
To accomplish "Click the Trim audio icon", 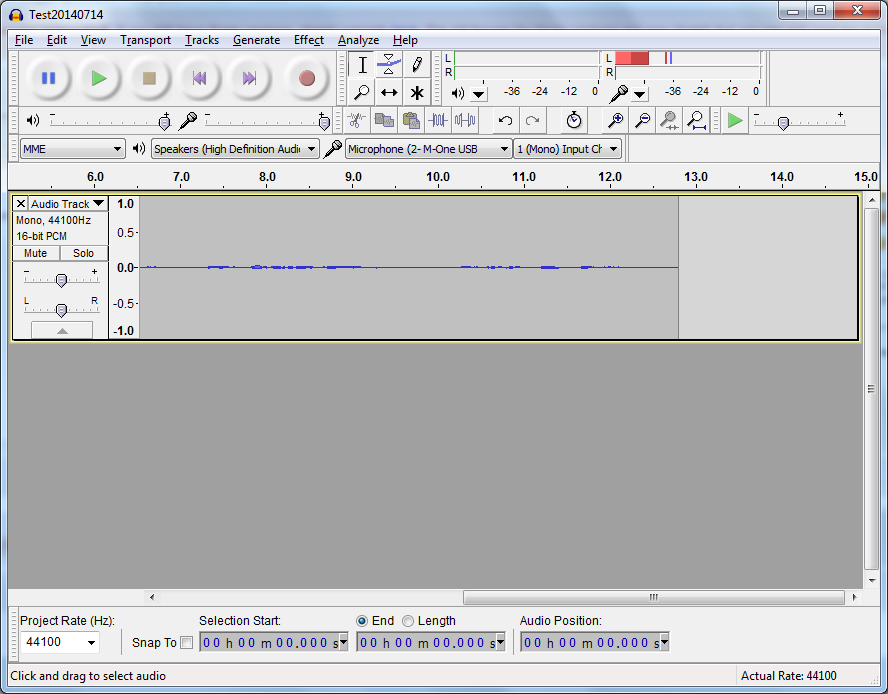I will 438,120.
